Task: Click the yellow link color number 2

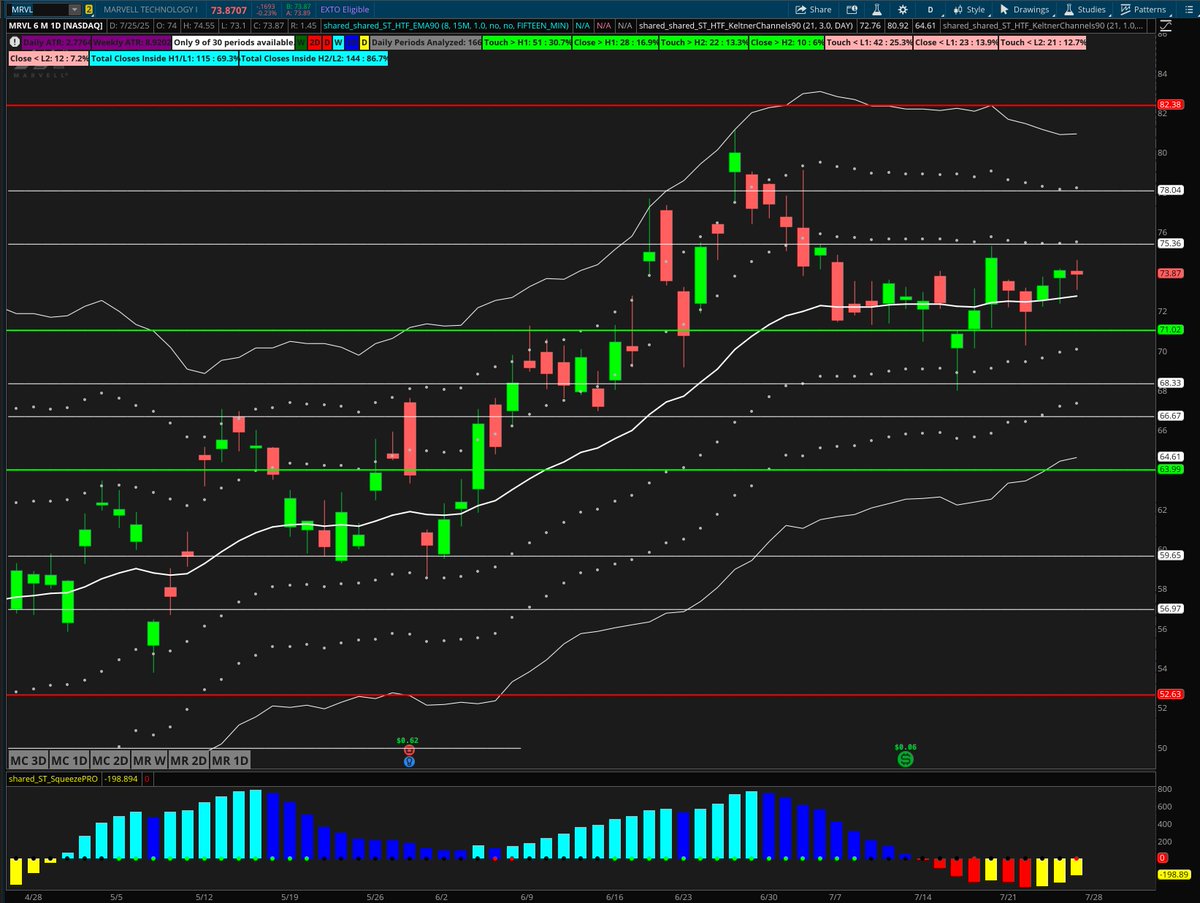Action: pyautogui.click(x=88, y=10)
